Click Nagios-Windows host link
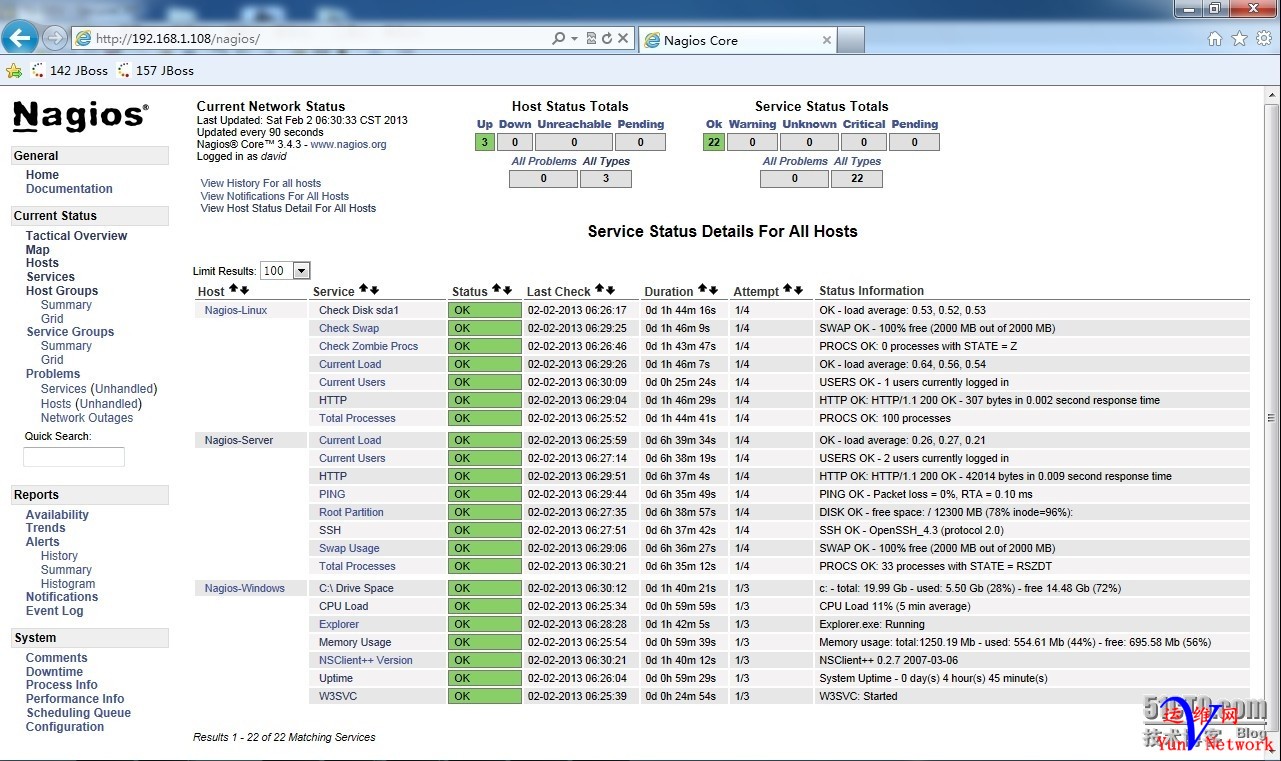 [x=245, y=588]
